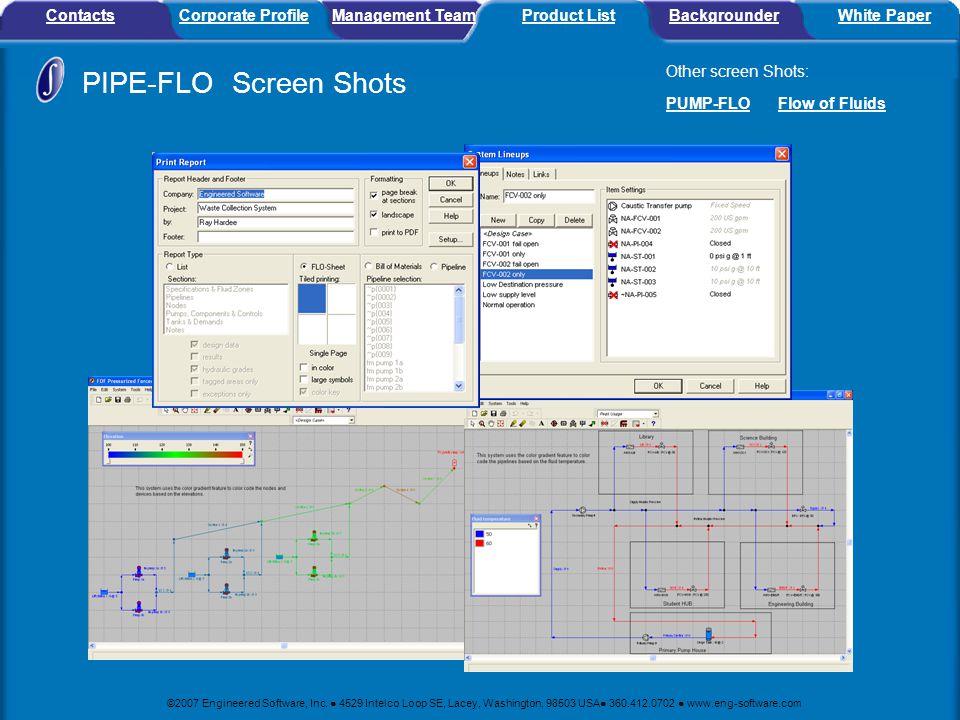Open File menu in FDF Pressurized window
The image size is (960, 720).
[x=93, y=389]
